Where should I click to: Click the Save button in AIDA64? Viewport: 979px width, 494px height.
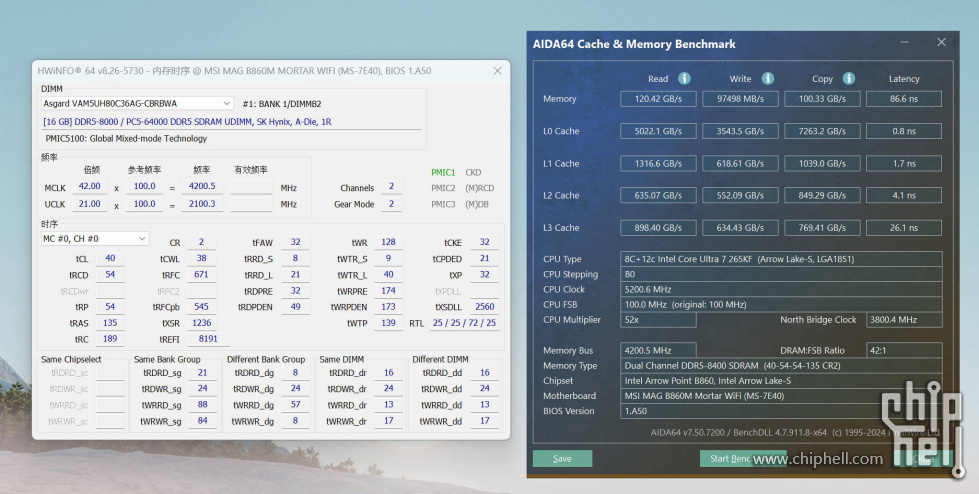click(x=562, y=458)
